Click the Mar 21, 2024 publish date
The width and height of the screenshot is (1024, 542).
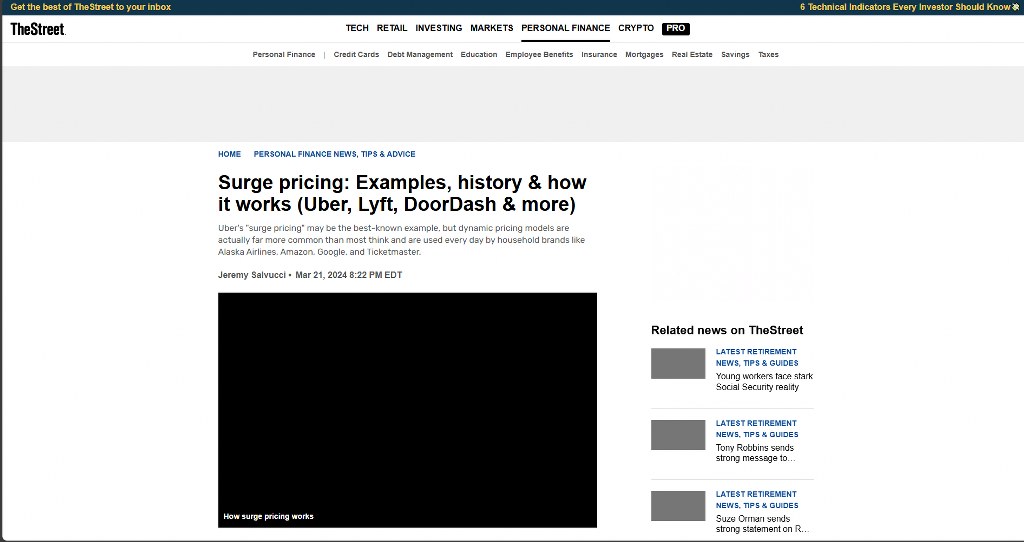click(x=349, y=275)
